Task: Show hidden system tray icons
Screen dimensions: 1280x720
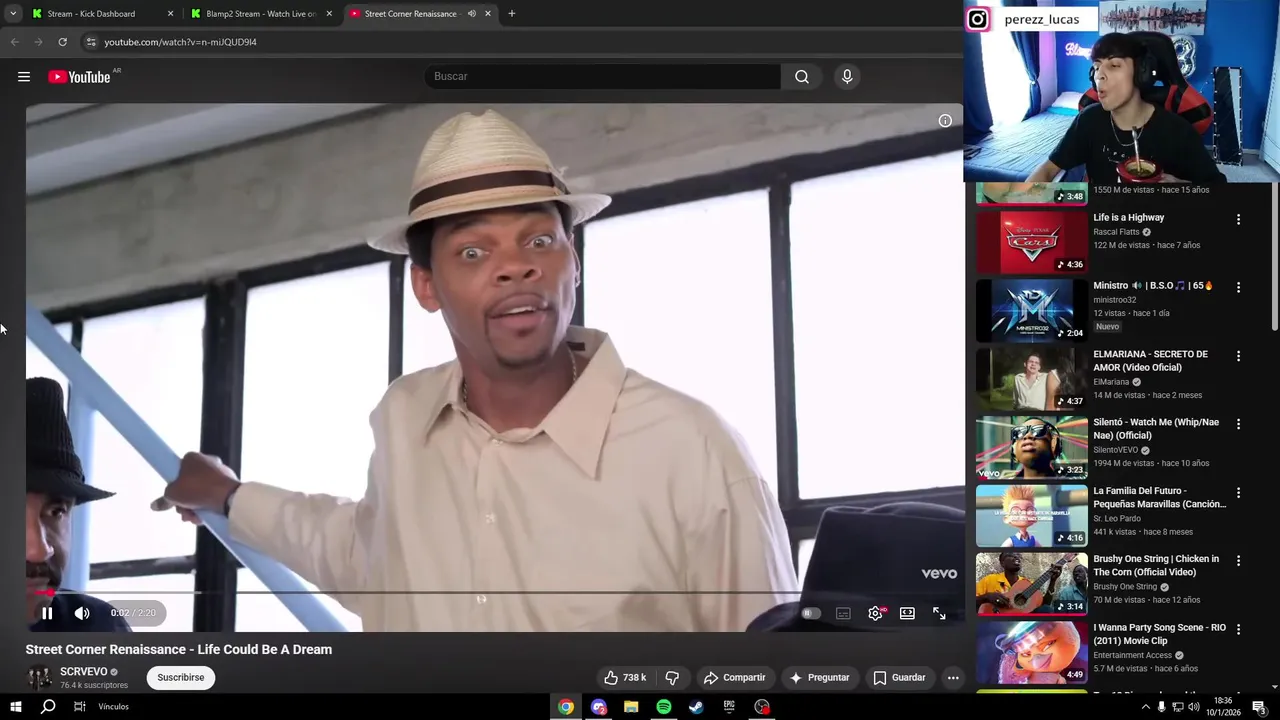Action: point(1145,707)
